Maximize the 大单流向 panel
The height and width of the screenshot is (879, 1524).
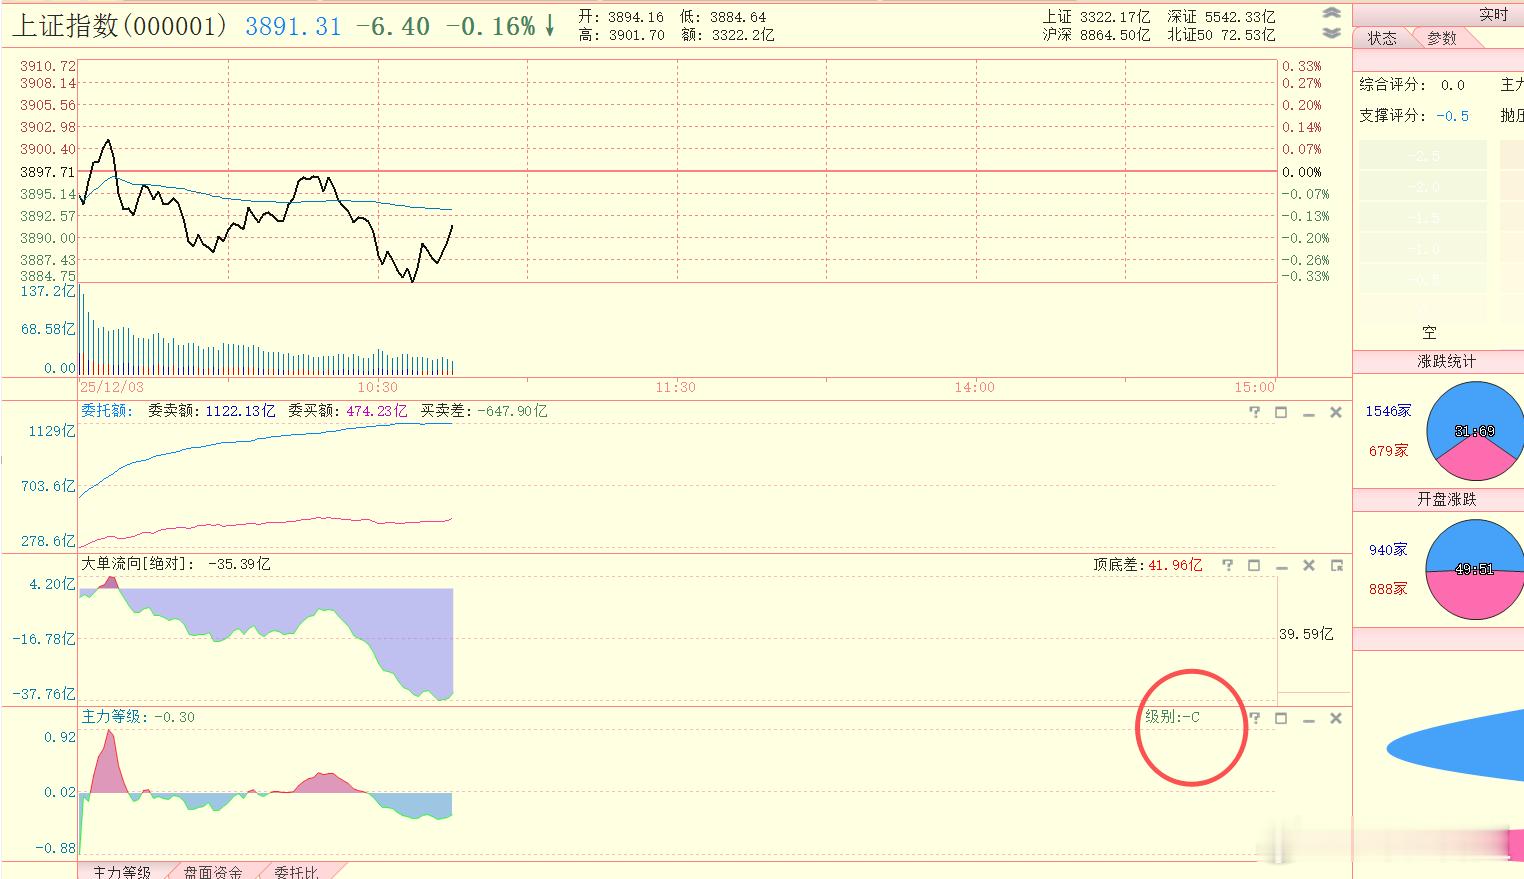coord(1254,565)
